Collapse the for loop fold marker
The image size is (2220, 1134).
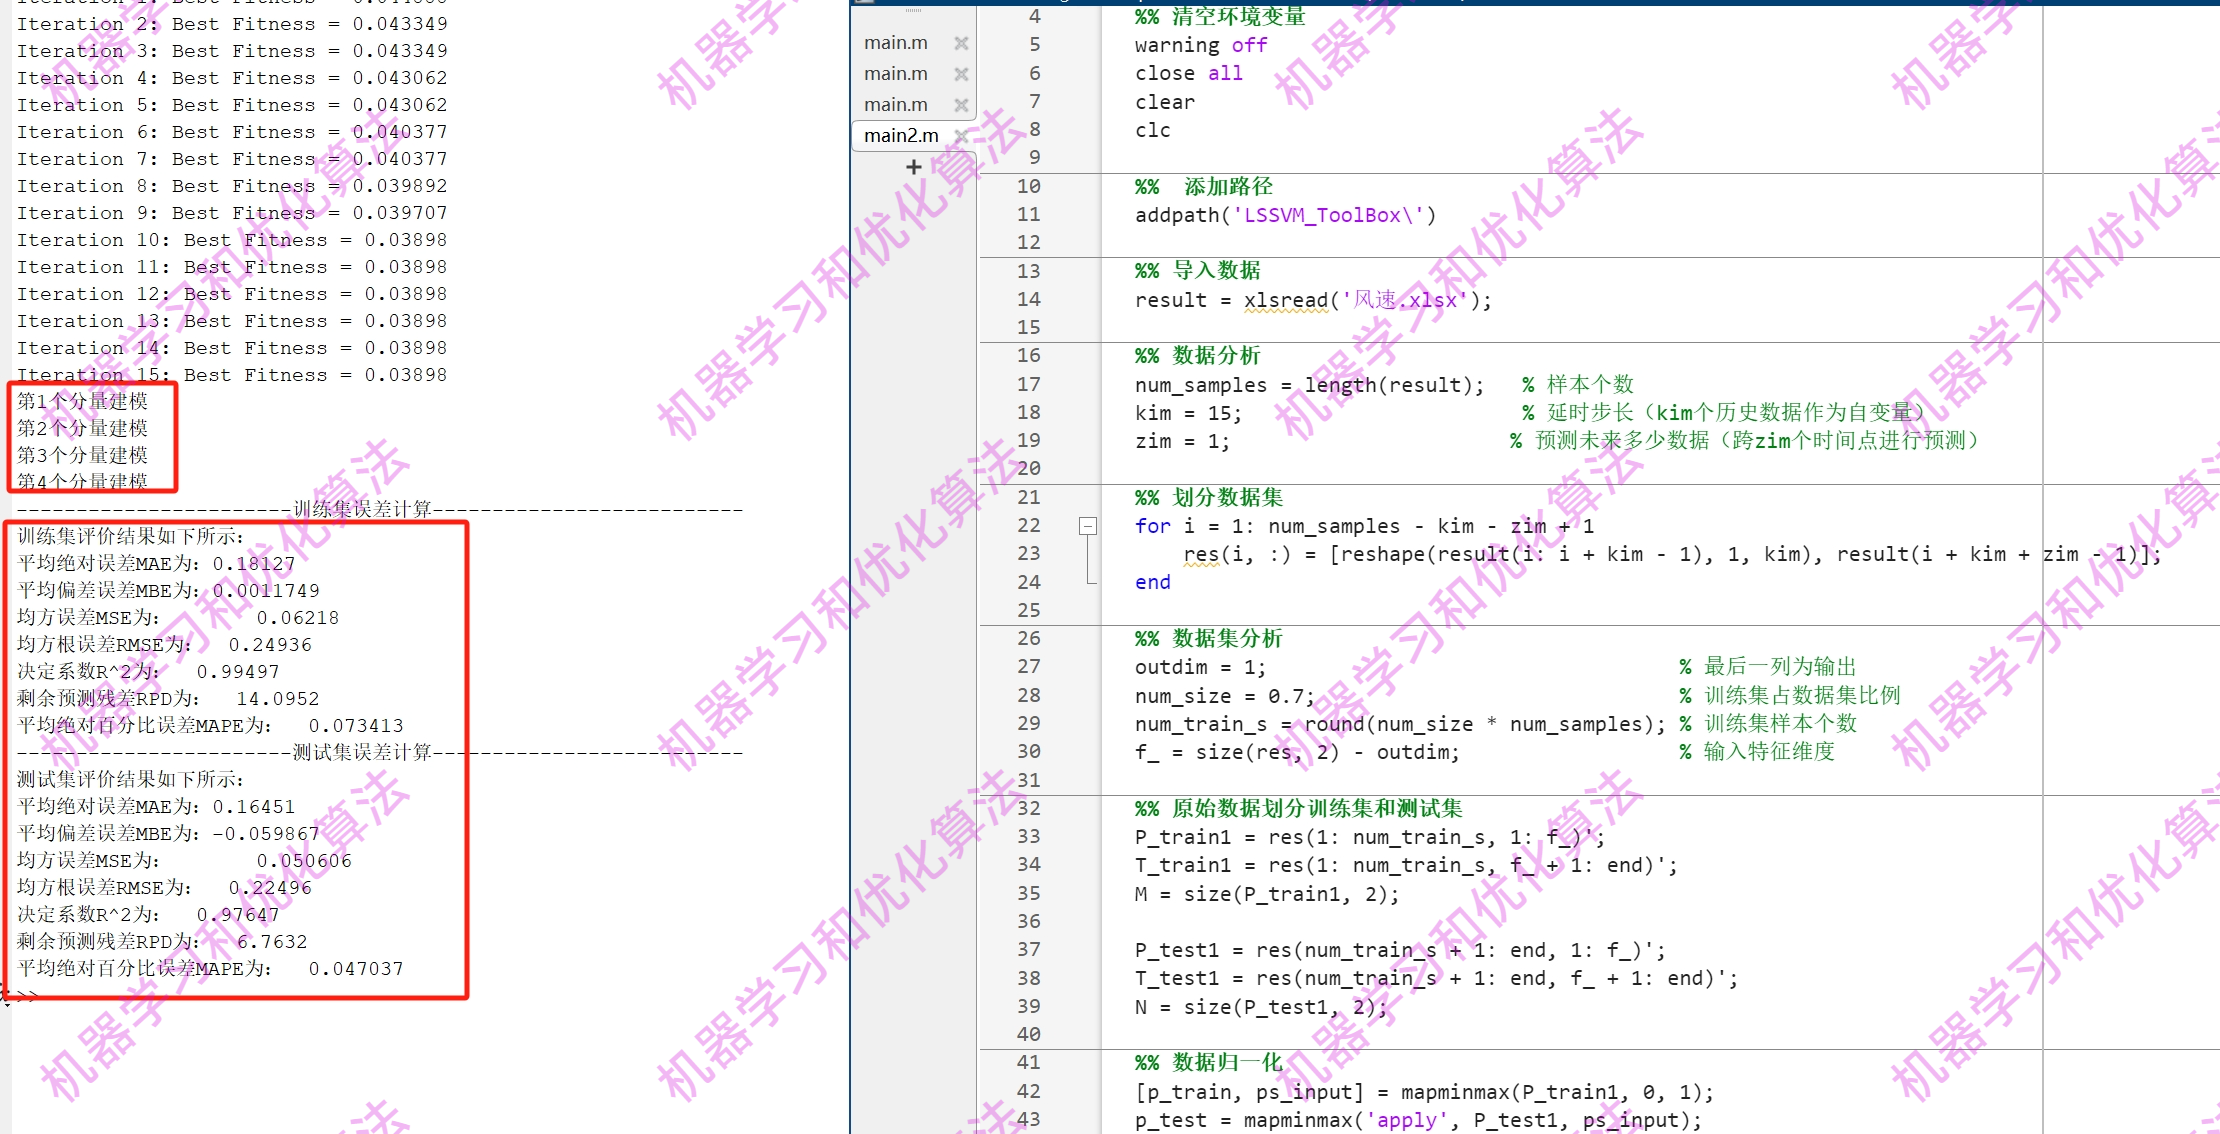point(1088,526)
